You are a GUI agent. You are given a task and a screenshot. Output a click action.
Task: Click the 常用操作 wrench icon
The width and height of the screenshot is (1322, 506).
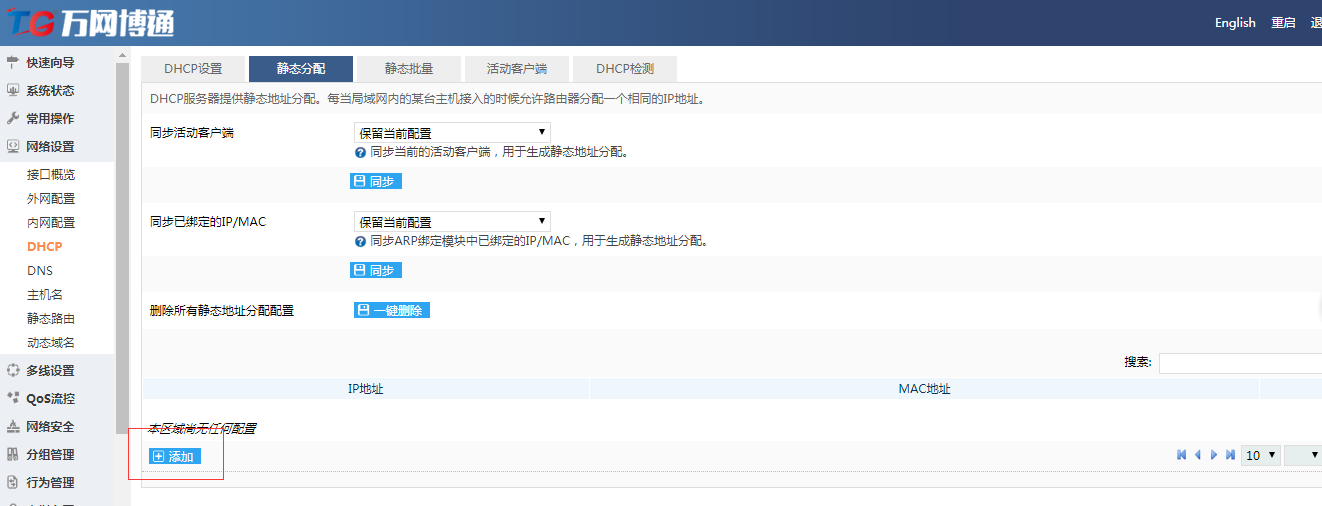coord(13,118)
